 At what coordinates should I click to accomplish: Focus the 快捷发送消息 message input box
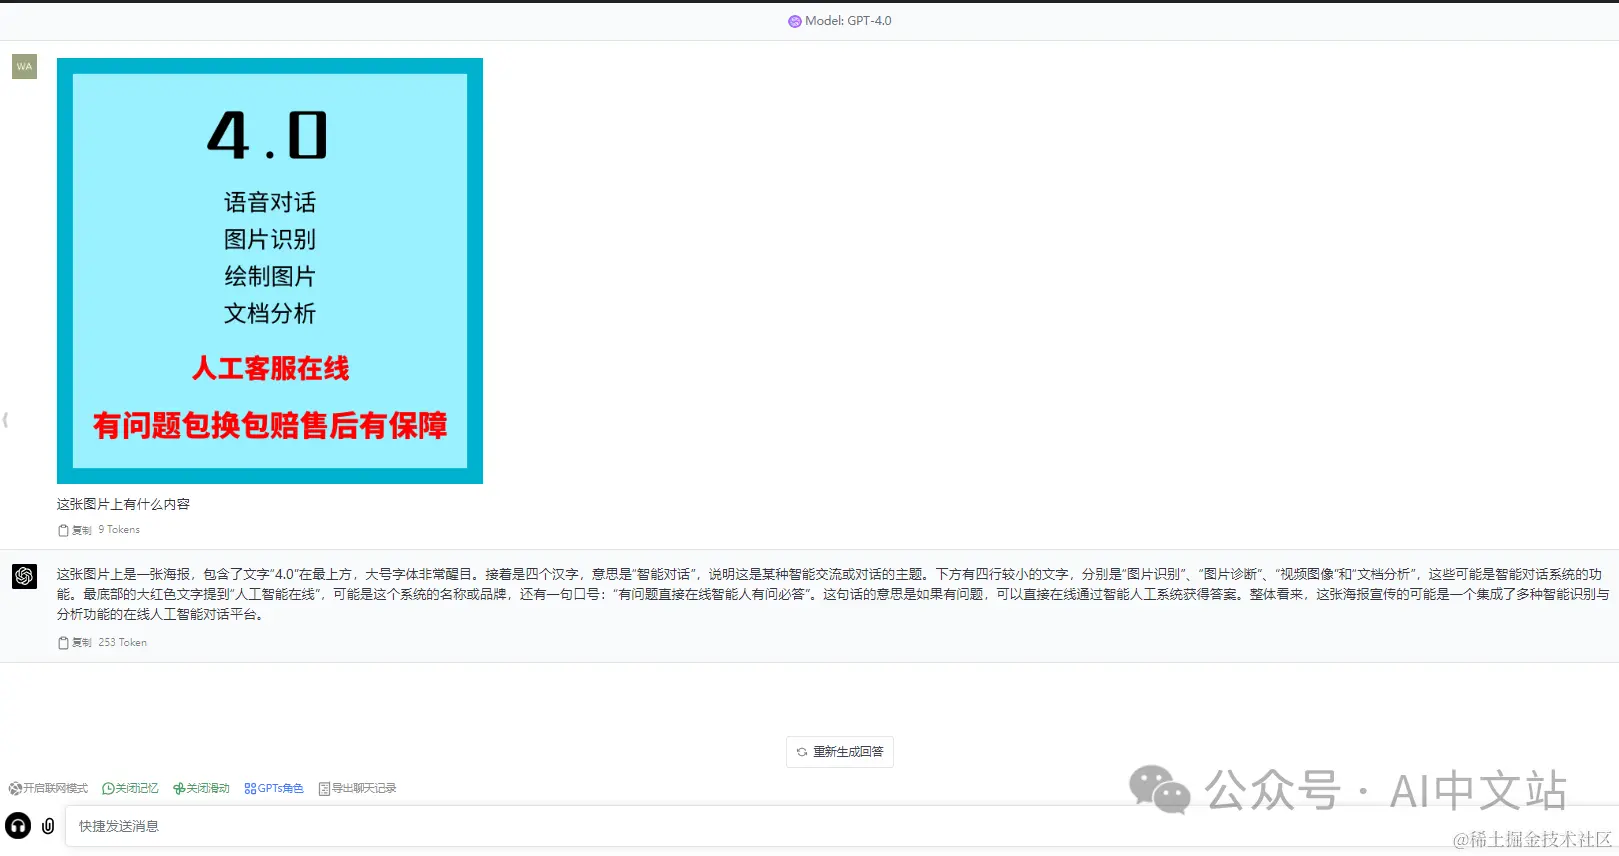(x=840, y=826)
